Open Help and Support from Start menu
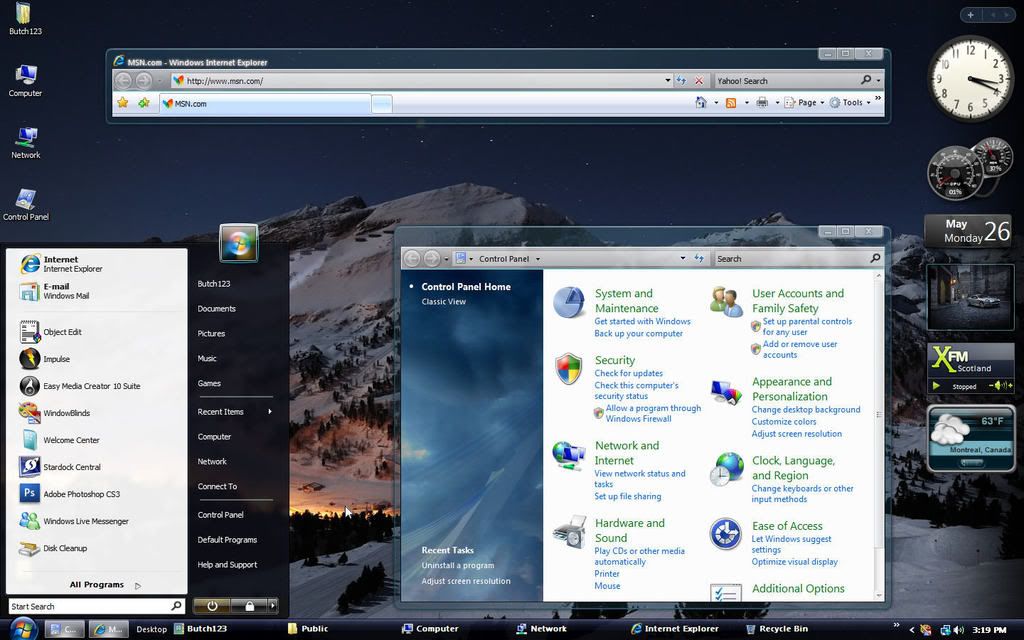Screen dimensions: 1024x640 coord(227,564)
